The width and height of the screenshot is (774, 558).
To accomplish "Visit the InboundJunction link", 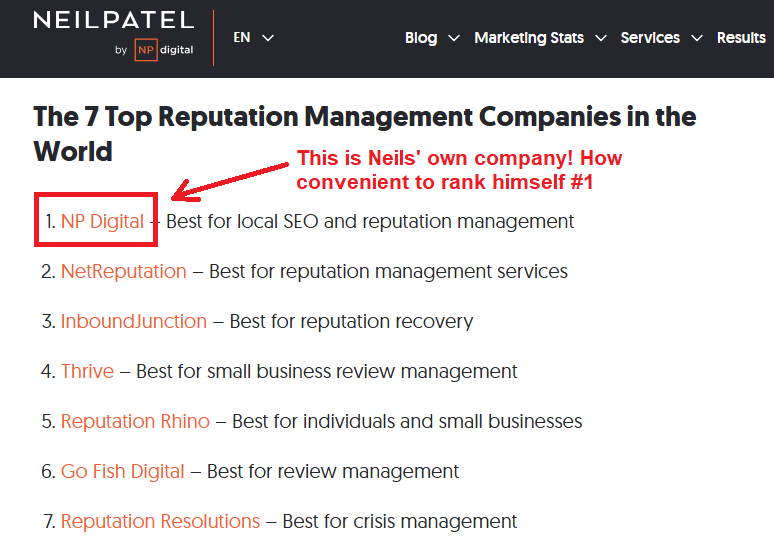I will point(134,321).
